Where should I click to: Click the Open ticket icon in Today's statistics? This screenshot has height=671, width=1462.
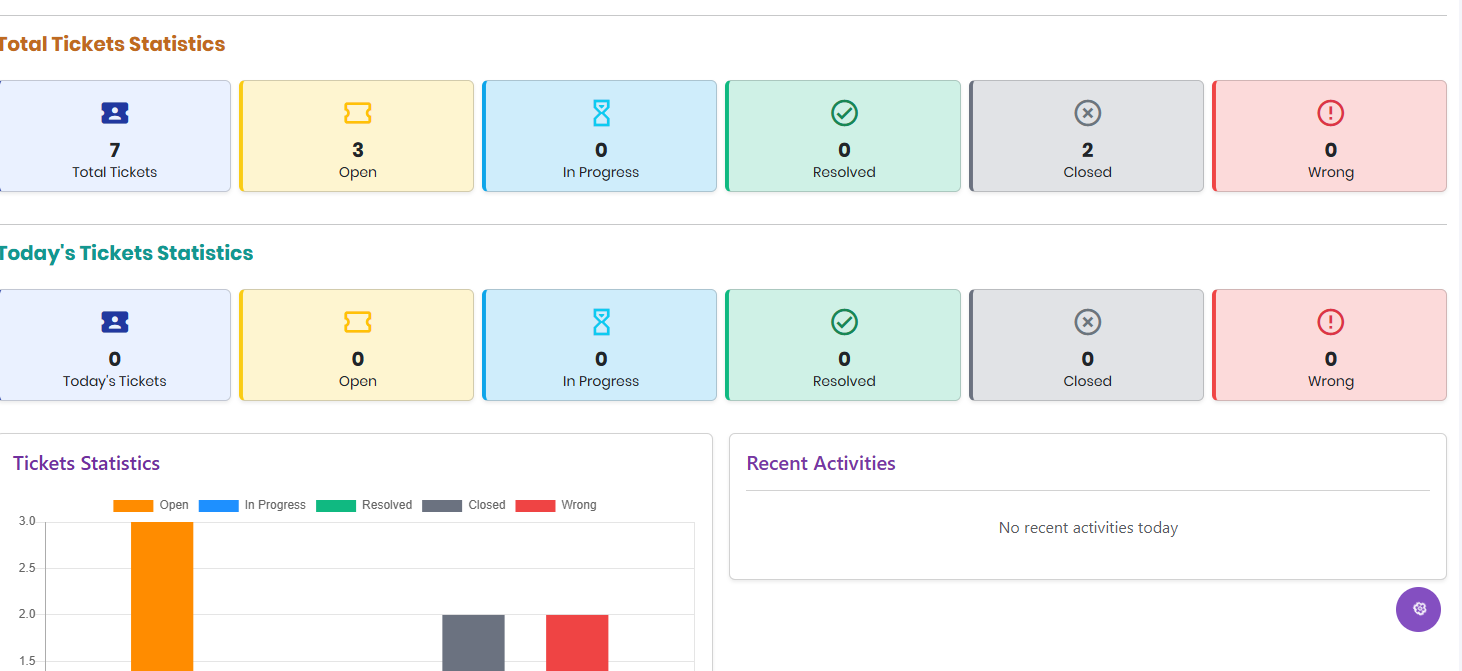pos(358,322)
